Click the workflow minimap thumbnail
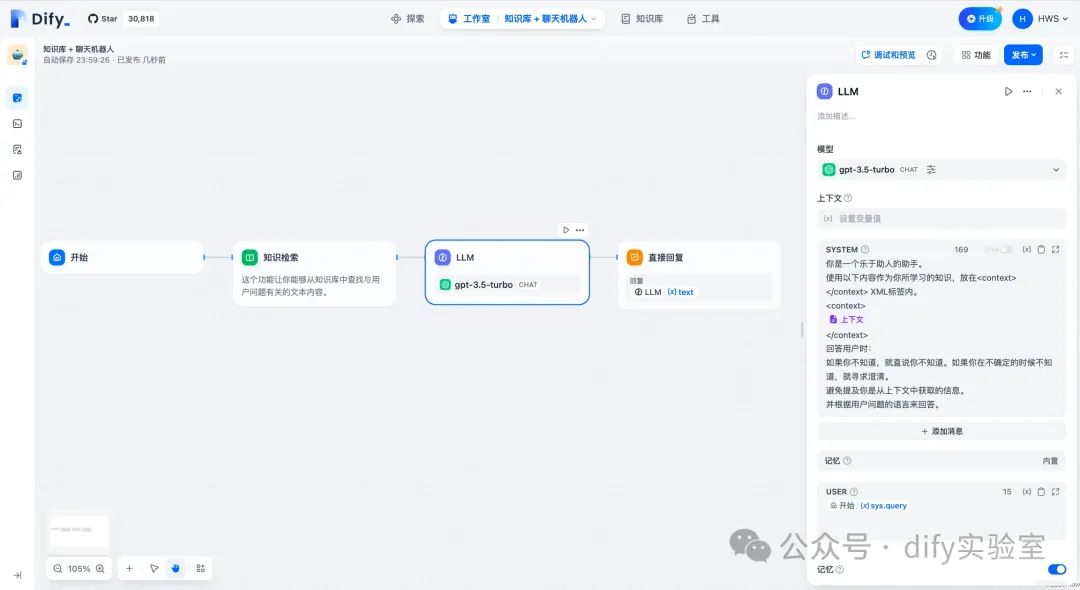Viewport: 1080px width, 590px height. (x=79, y=530)
